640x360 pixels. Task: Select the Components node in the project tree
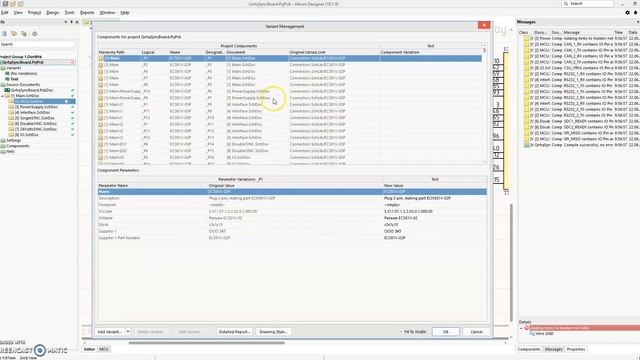pyautogui.click(x=18, y=146)
